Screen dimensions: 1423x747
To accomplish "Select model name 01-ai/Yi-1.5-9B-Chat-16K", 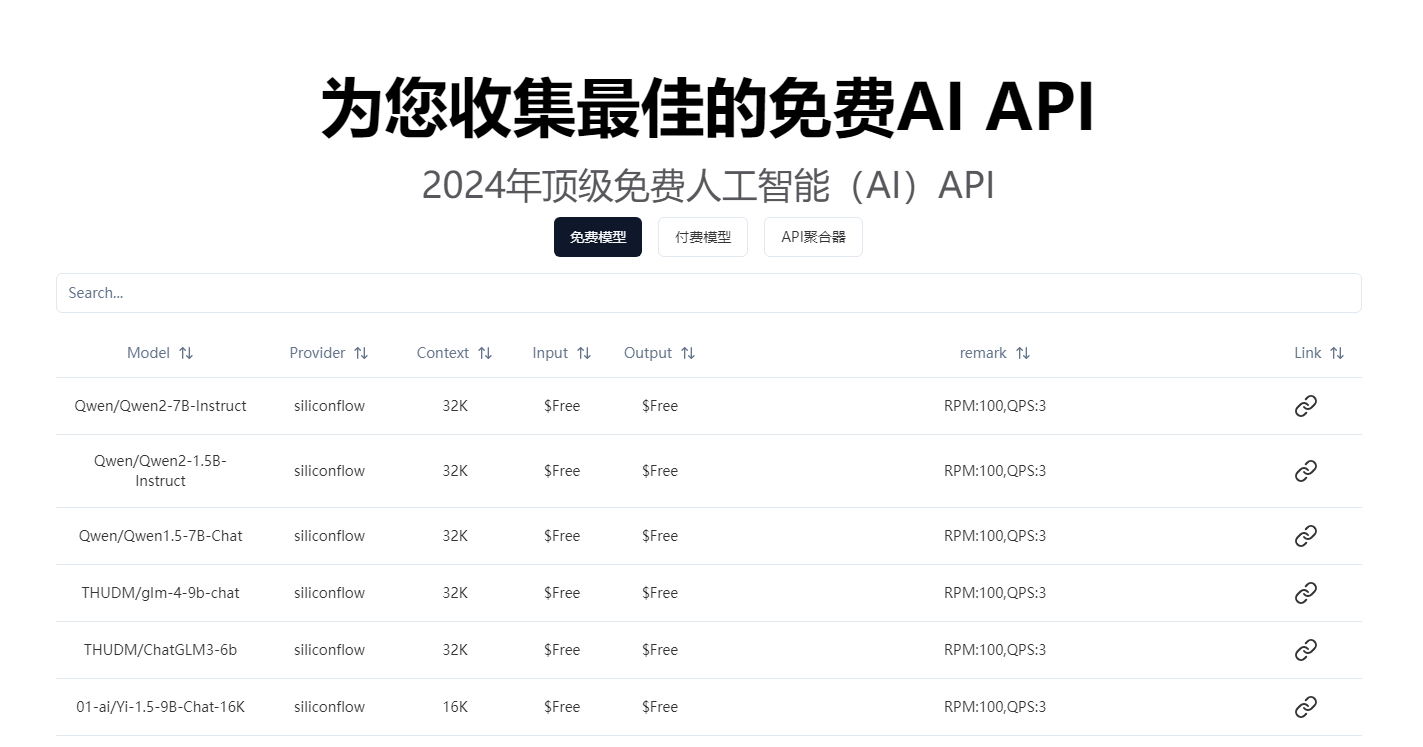I will coord(160,707).
